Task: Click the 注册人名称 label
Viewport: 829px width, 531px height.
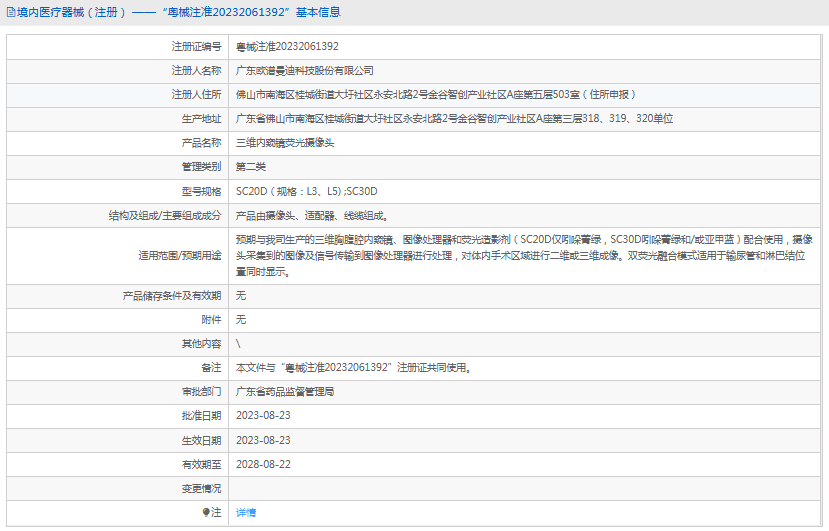Action: tap(196, 71)
